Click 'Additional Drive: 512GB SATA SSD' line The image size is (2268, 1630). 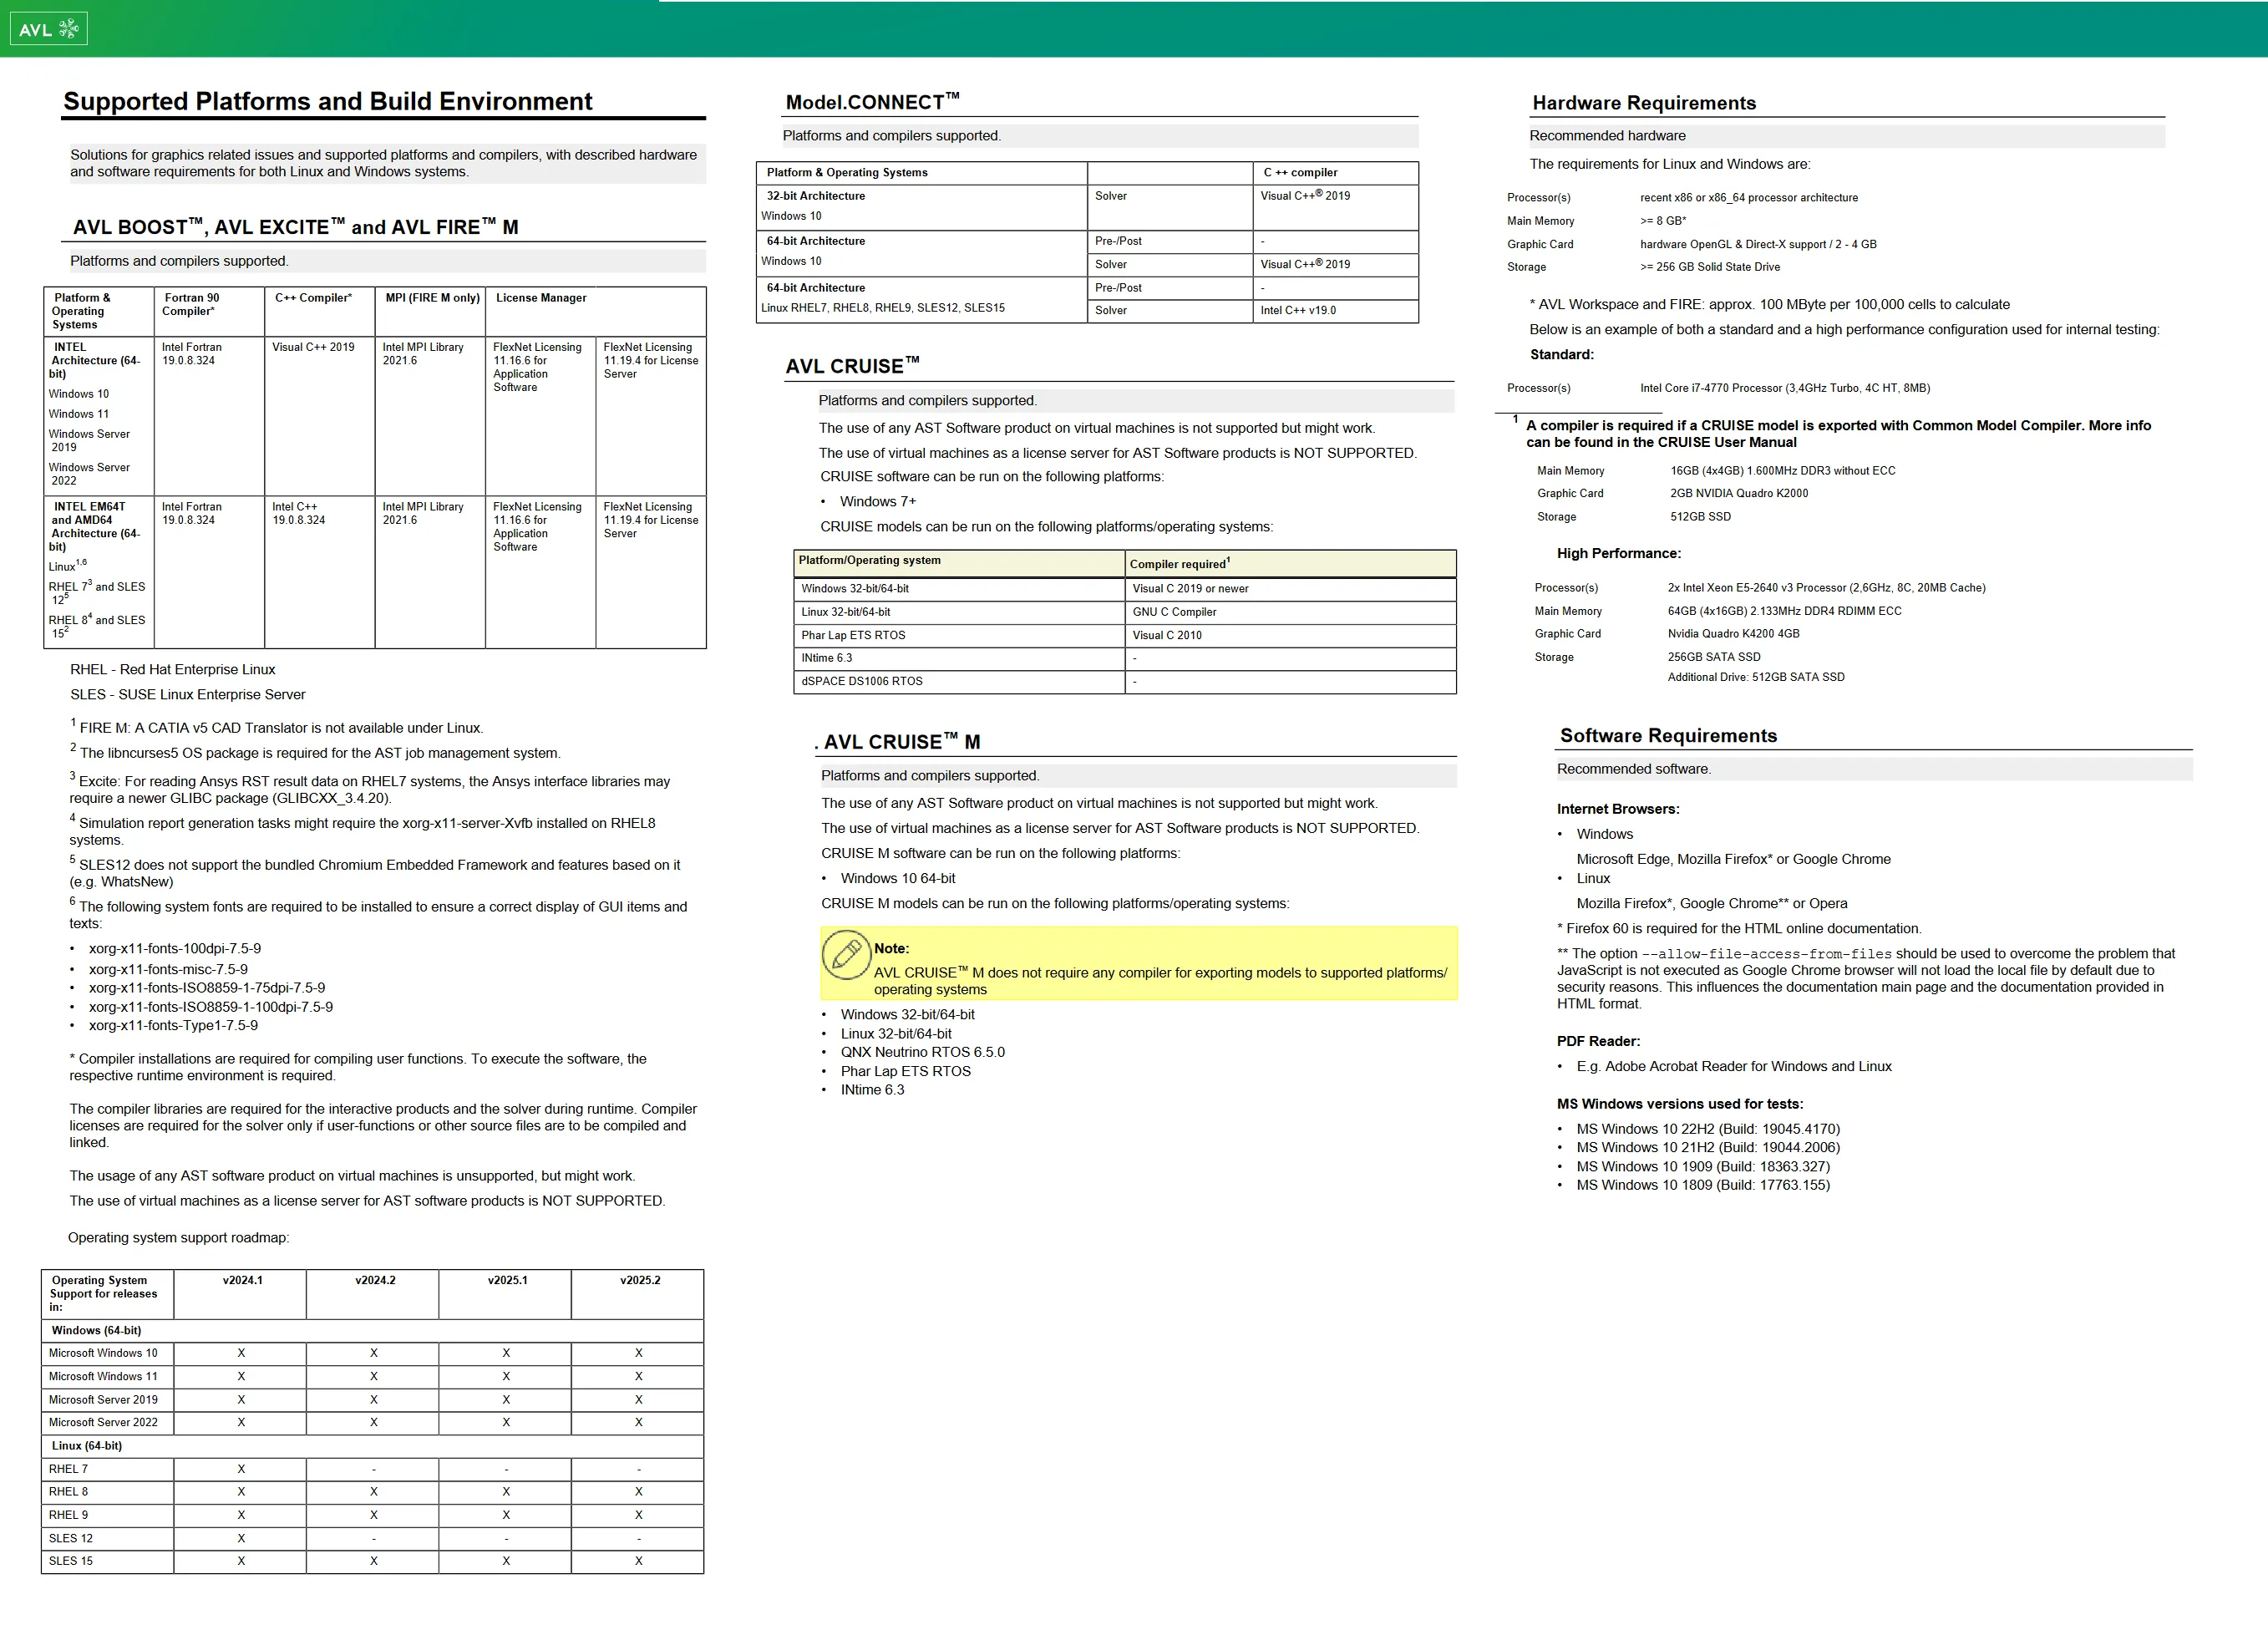[x=1755, y=677]
